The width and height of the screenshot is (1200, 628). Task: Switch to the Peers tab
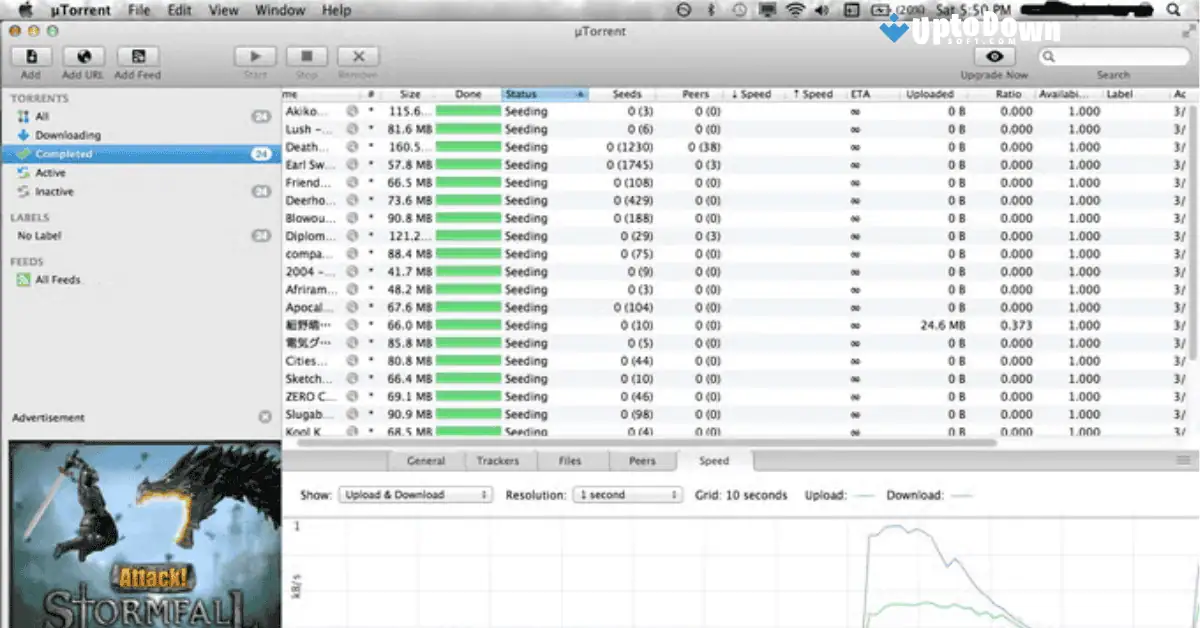tap(643, 461)
